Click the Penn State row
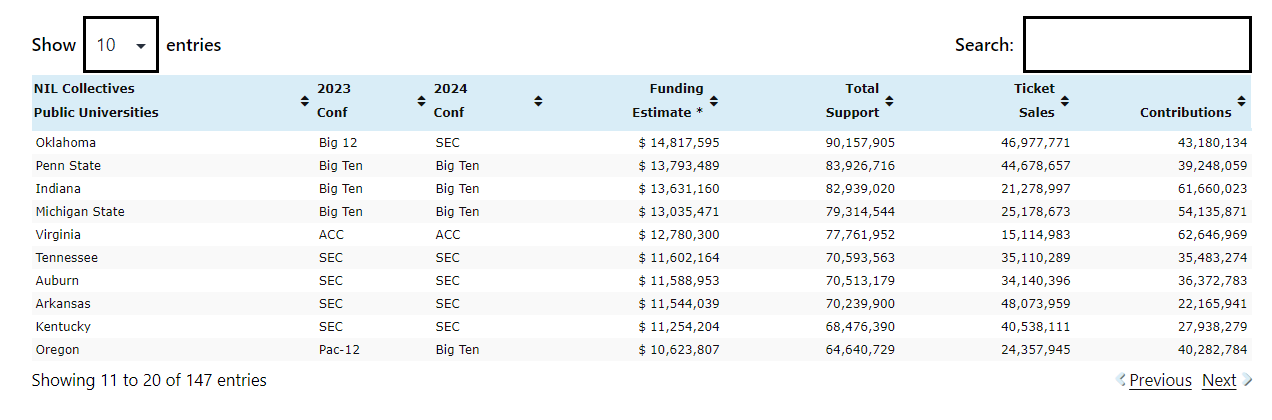 [68, 166]
